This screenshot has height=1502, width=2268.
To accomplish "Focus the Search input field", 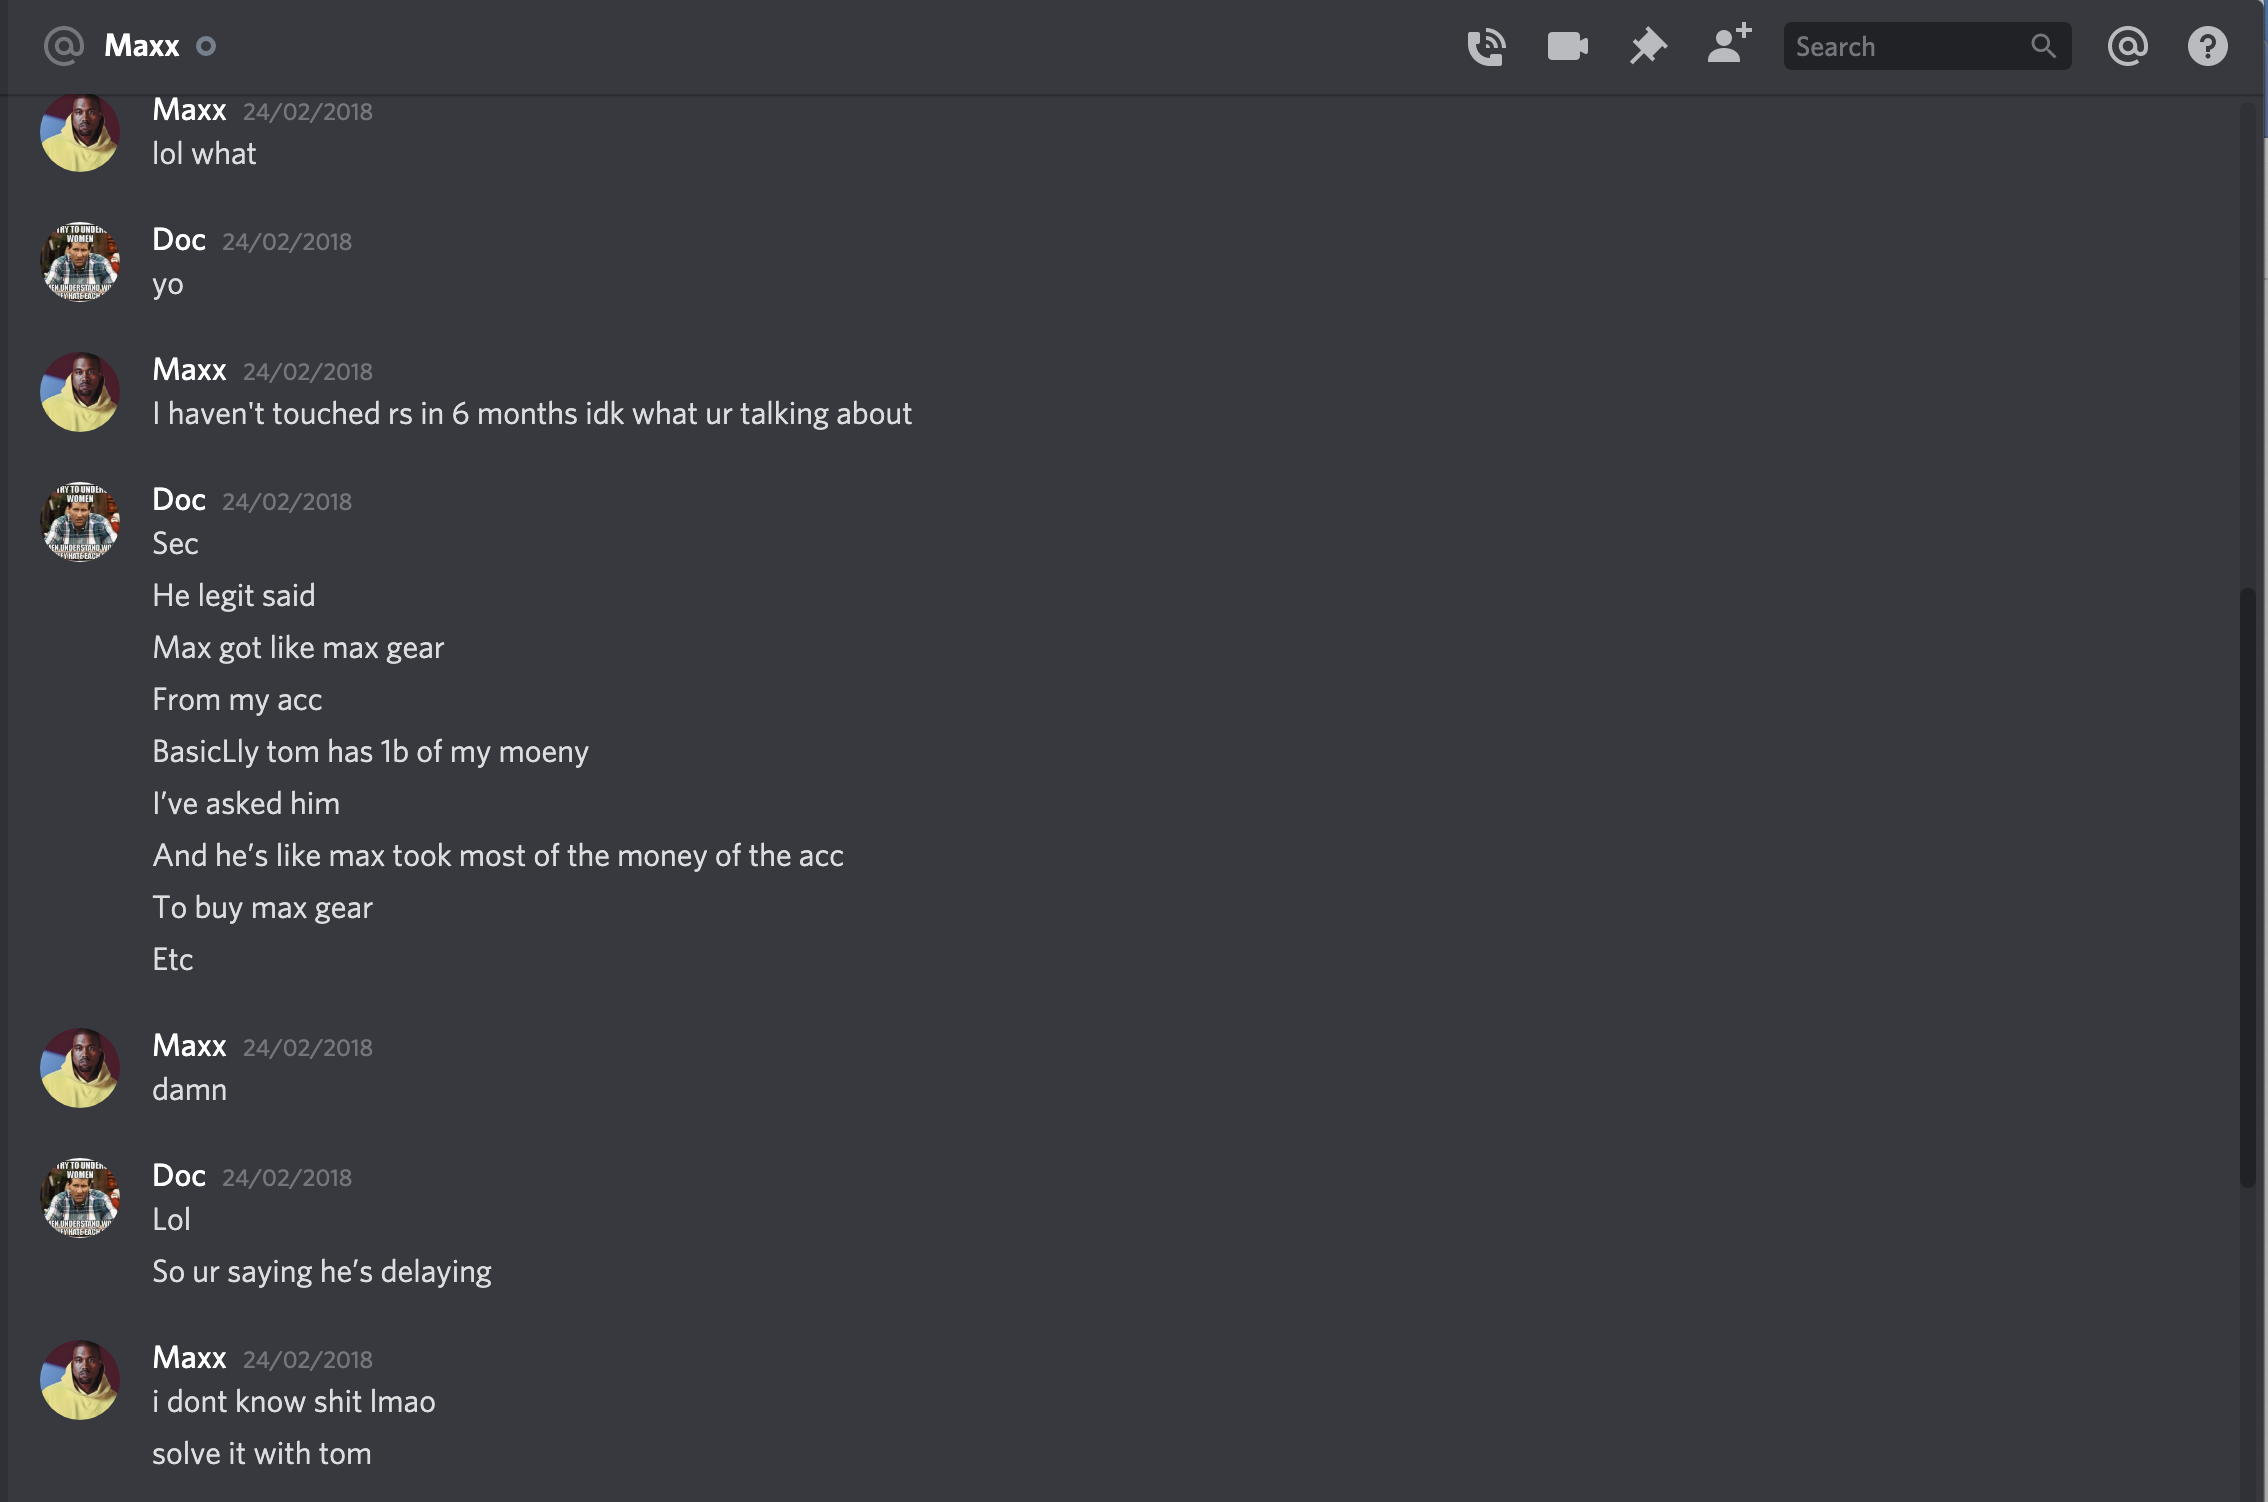I will point(1927,47).
